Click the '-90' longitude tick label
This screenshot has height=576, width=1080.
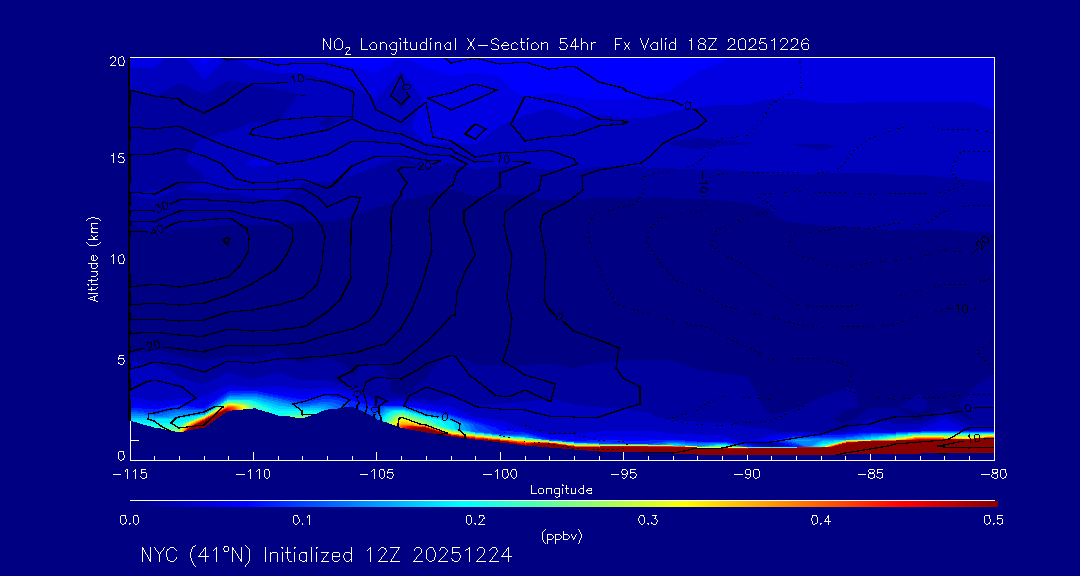pos(747,475)
